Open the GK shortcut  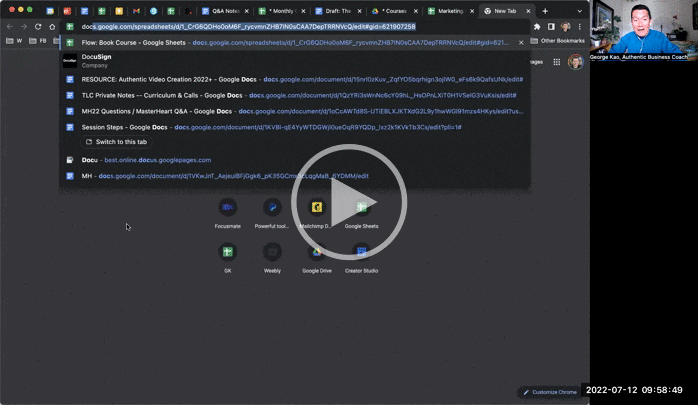coord(227,258)
